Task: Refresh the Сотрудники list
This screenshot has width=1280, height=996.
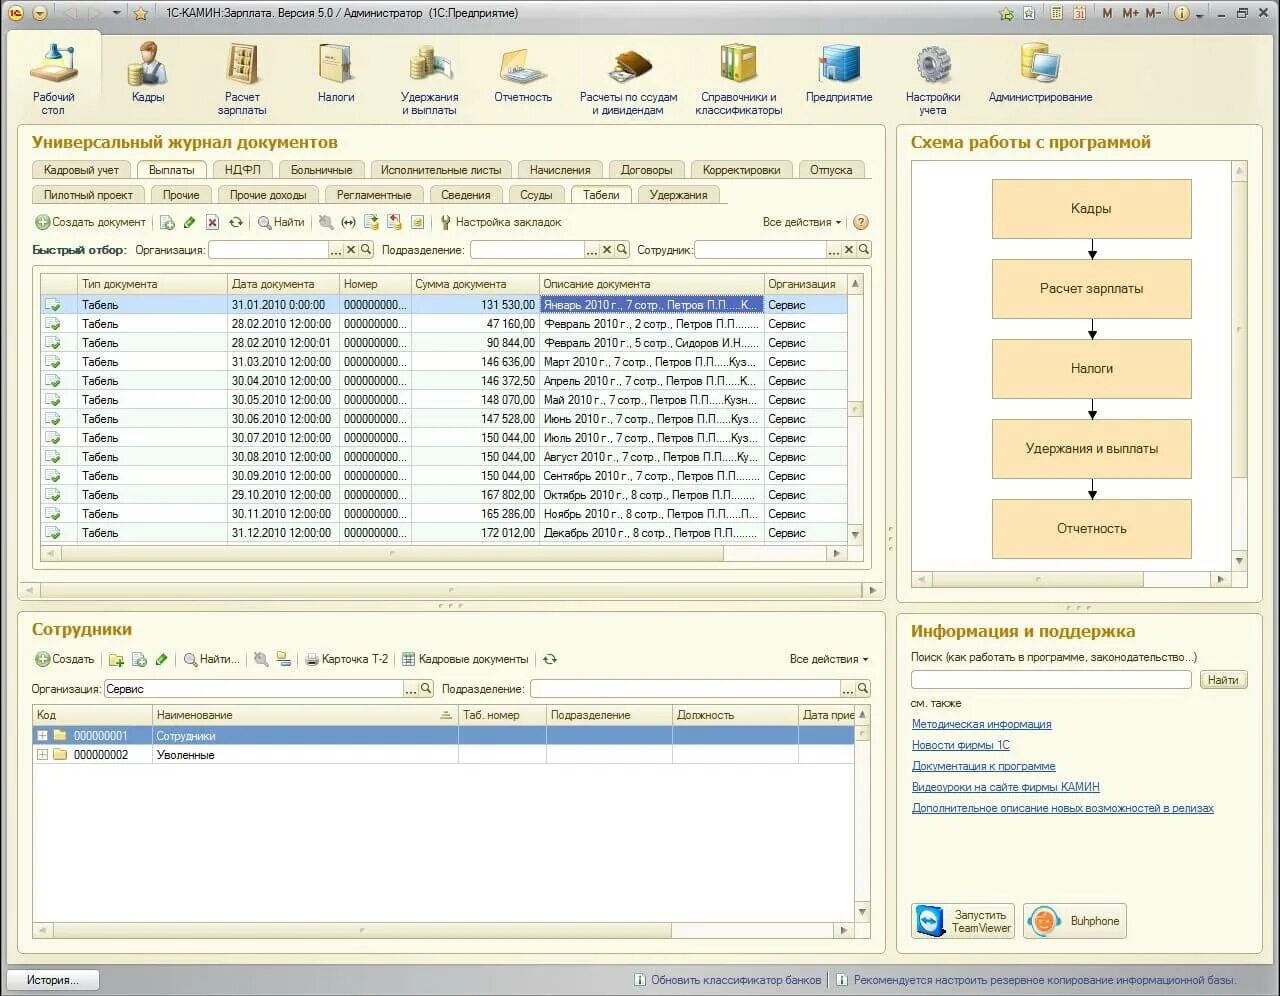Action: (549, 659)
